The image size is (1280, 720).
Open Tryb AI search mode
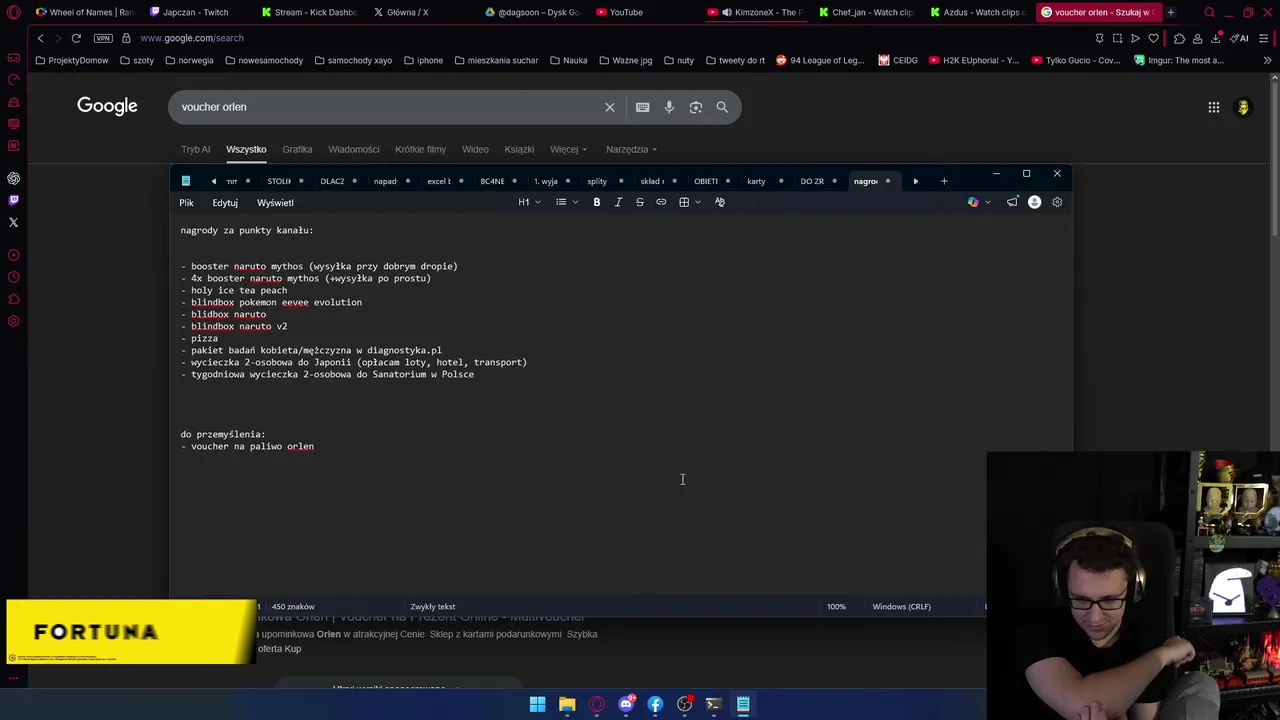pyautogui.click(x=196, y=149)
